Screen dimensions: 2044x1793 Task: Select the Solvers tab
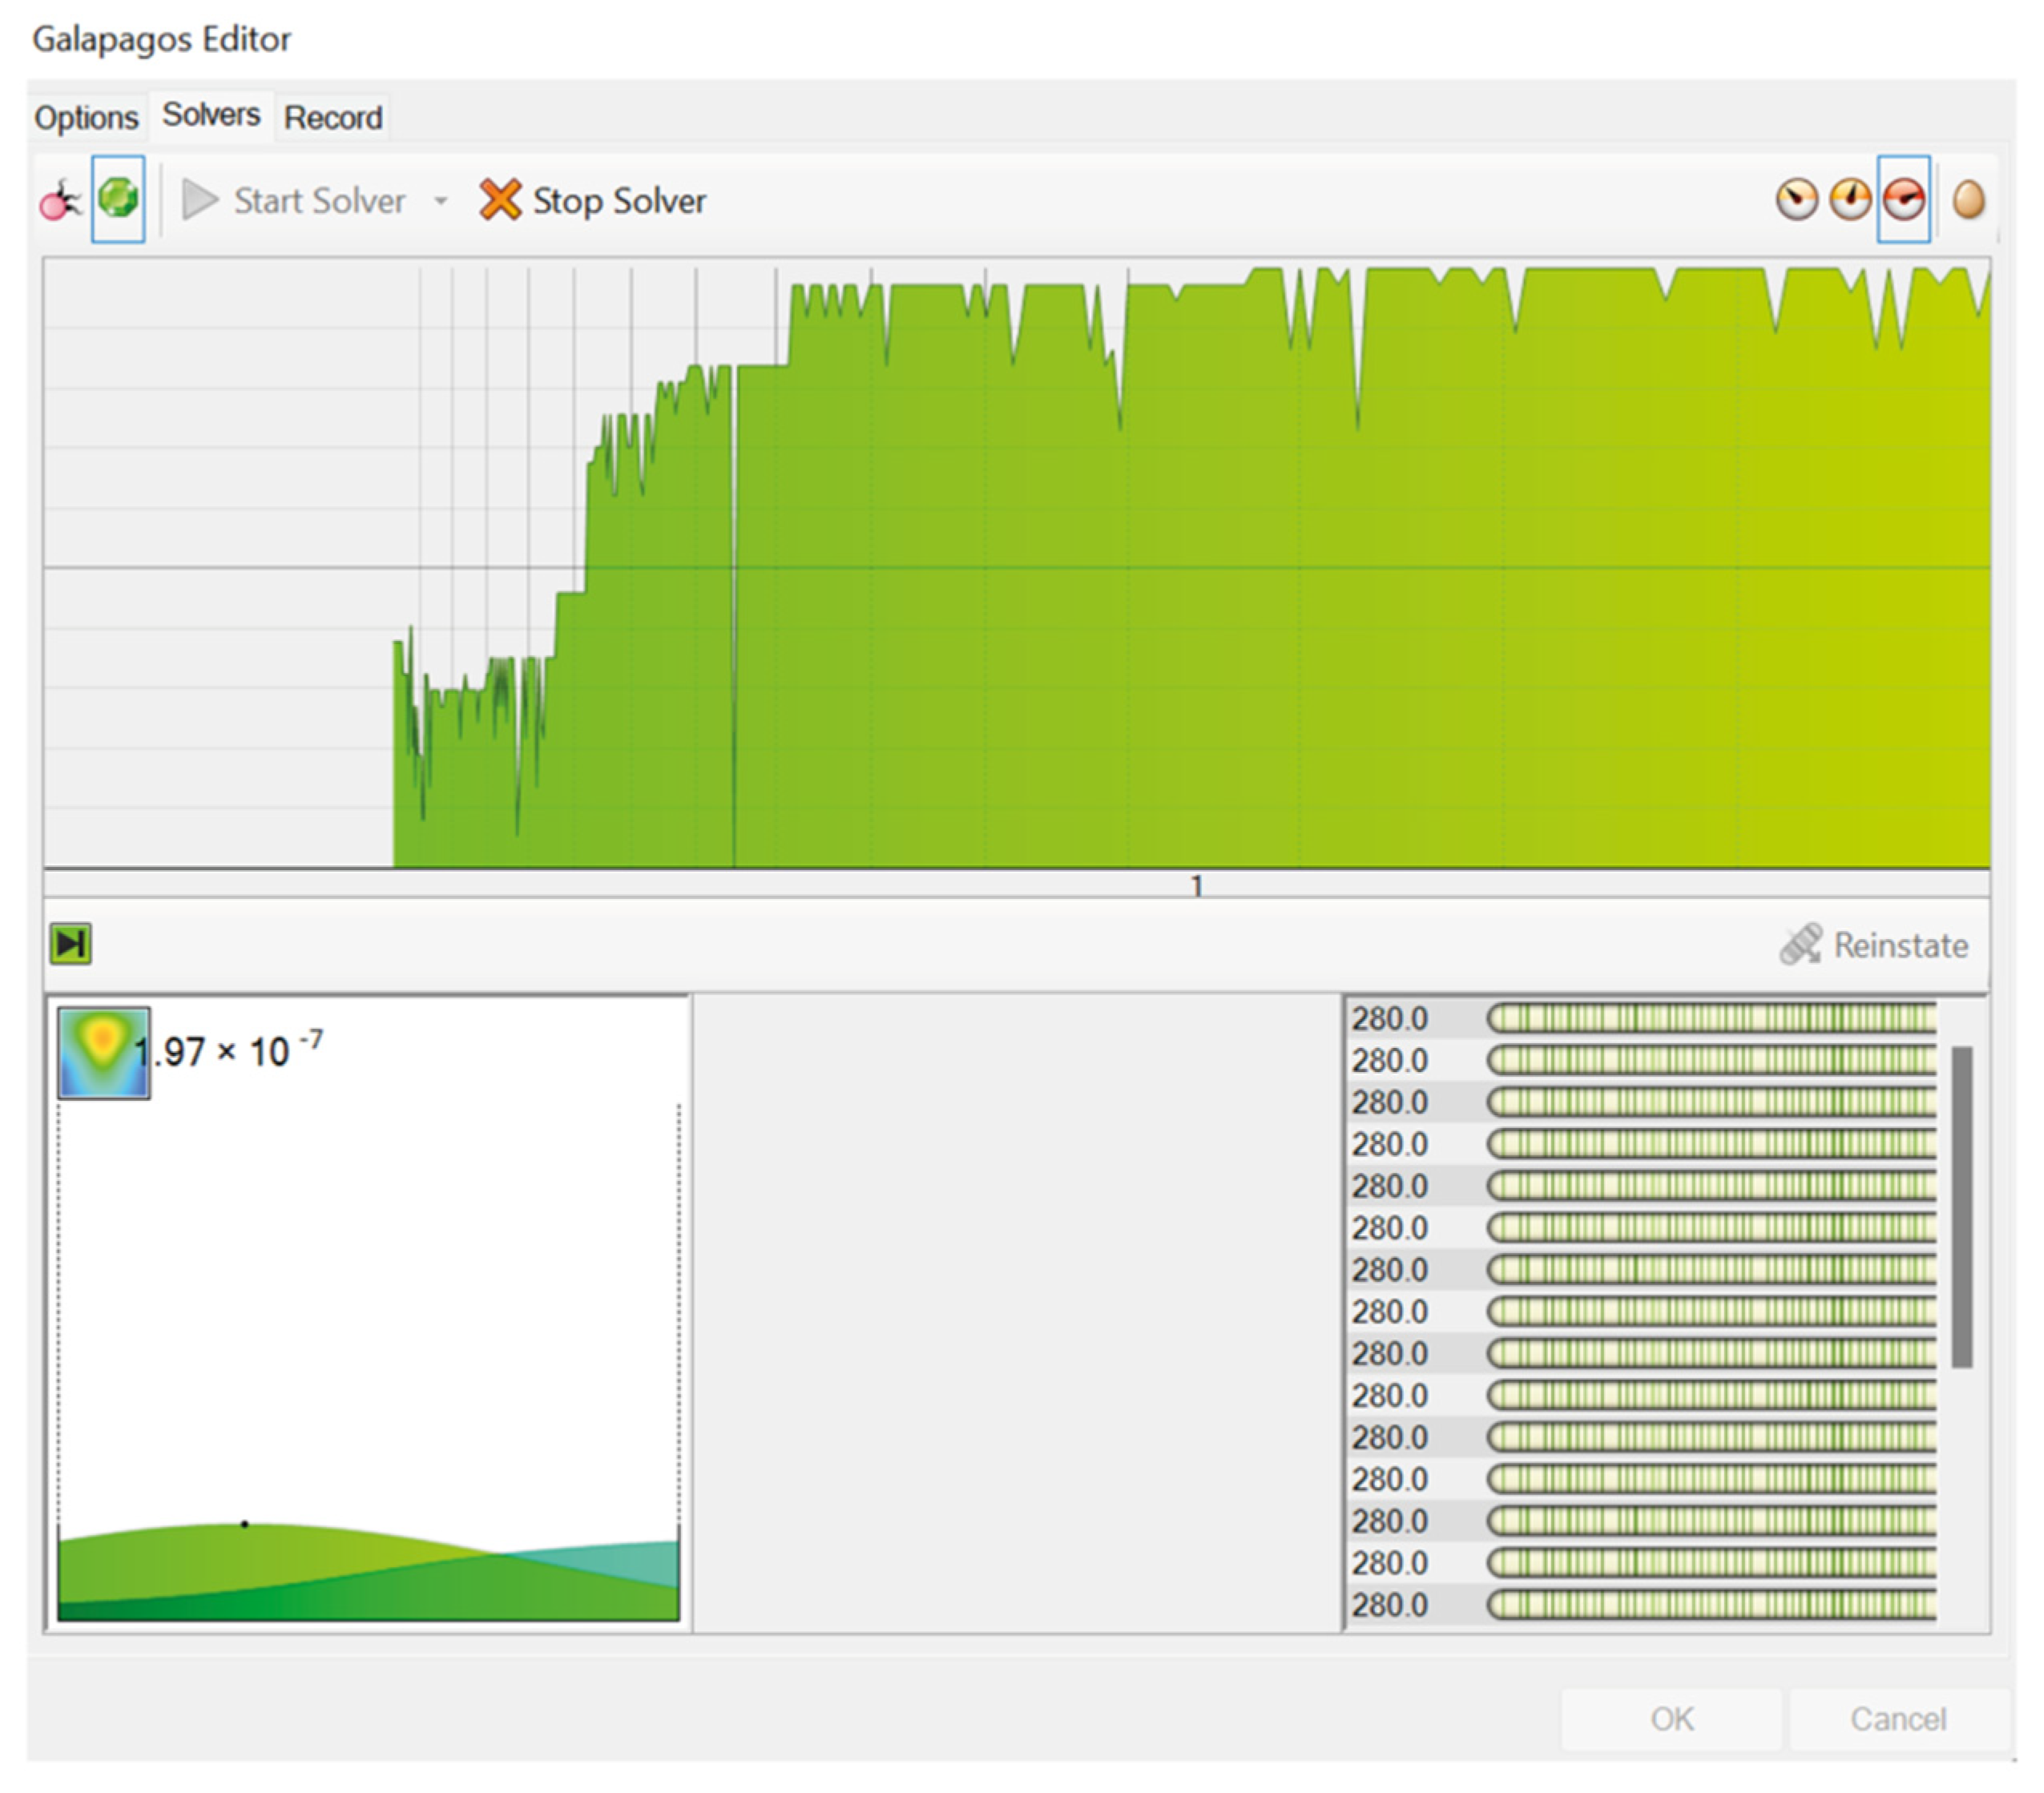pos(211,115)
